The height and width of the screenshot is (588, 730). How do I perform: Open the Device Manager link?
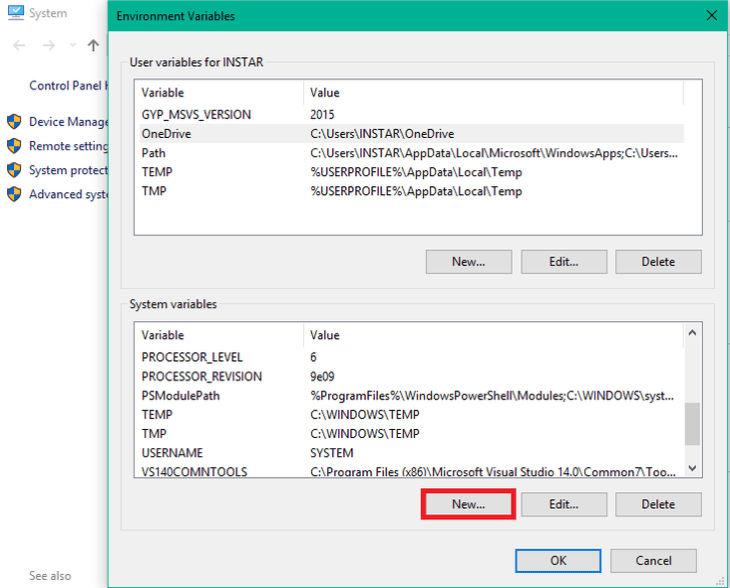click(68, 122)
